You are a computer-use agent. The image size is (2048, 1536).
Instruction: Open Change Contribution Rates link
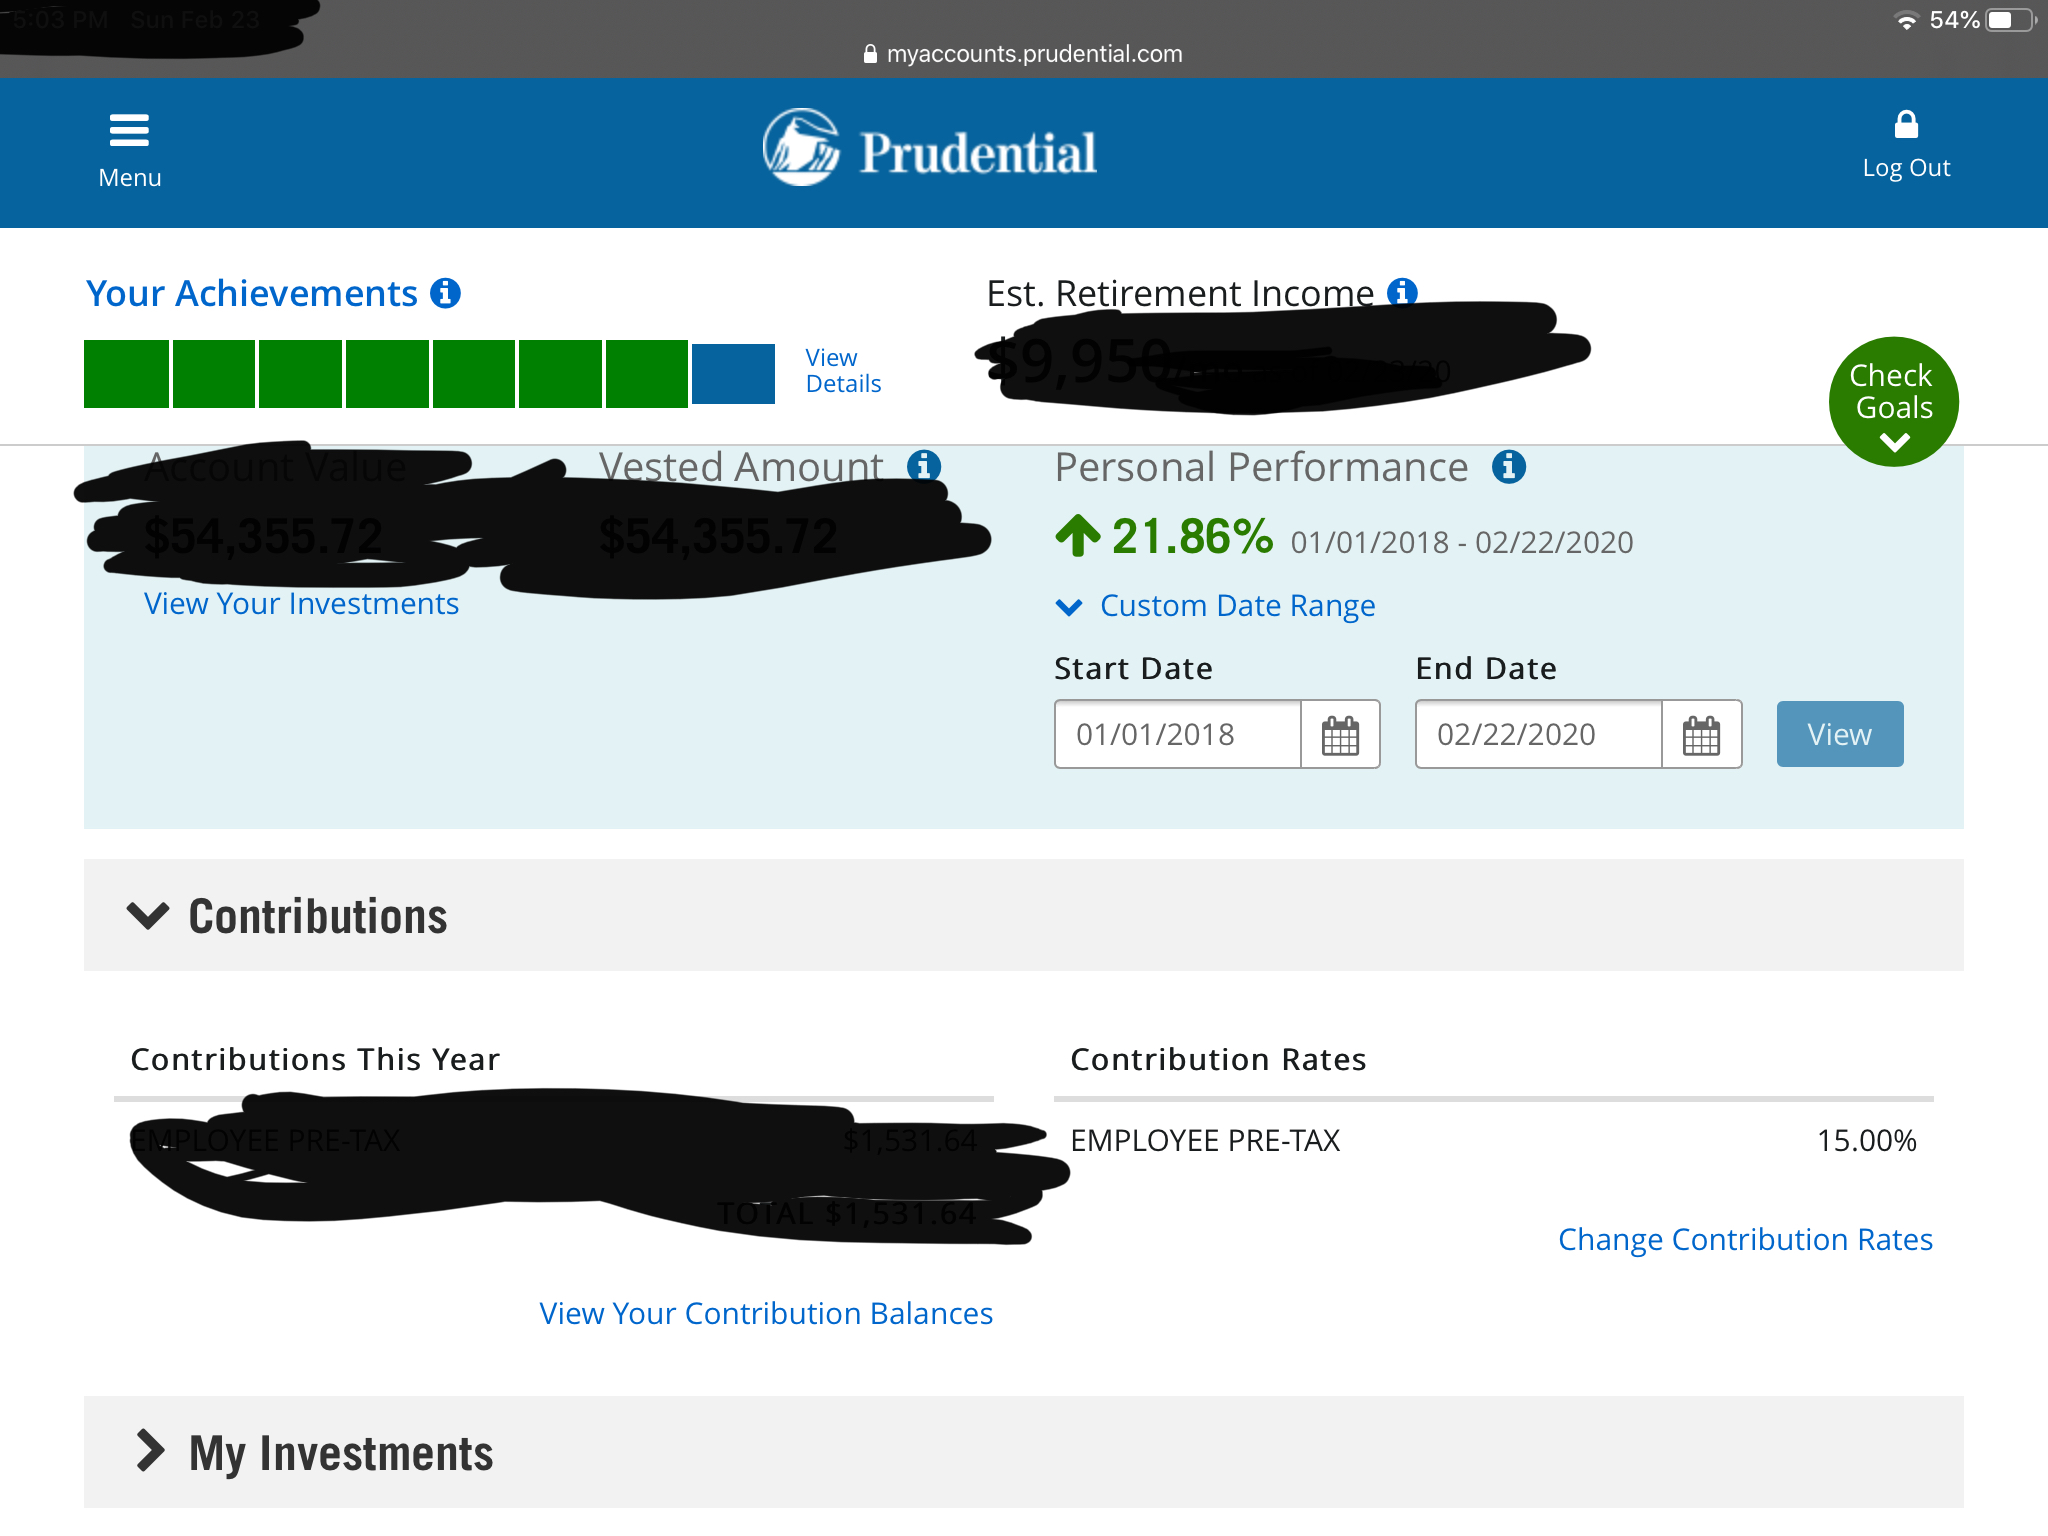click(1745, 1239)
